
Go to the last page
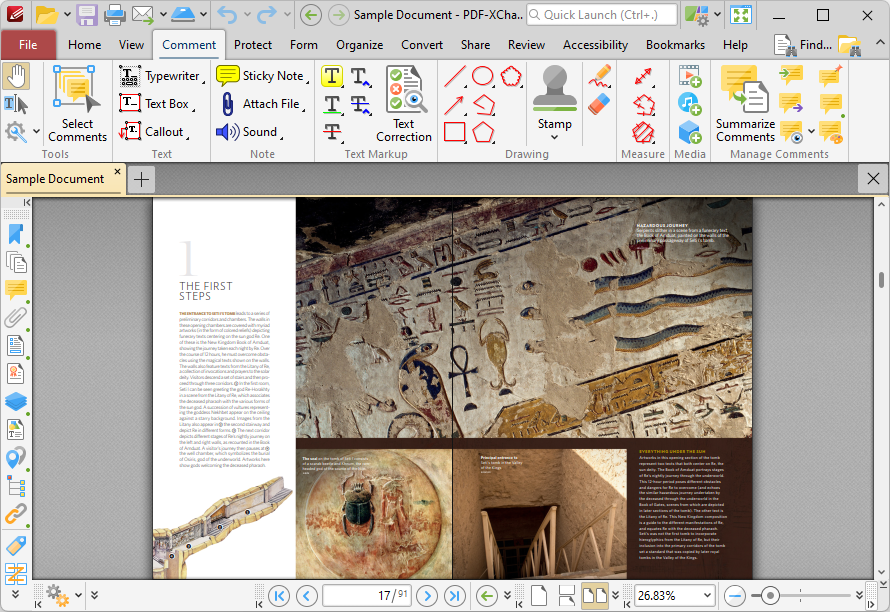tap(455, 596)
